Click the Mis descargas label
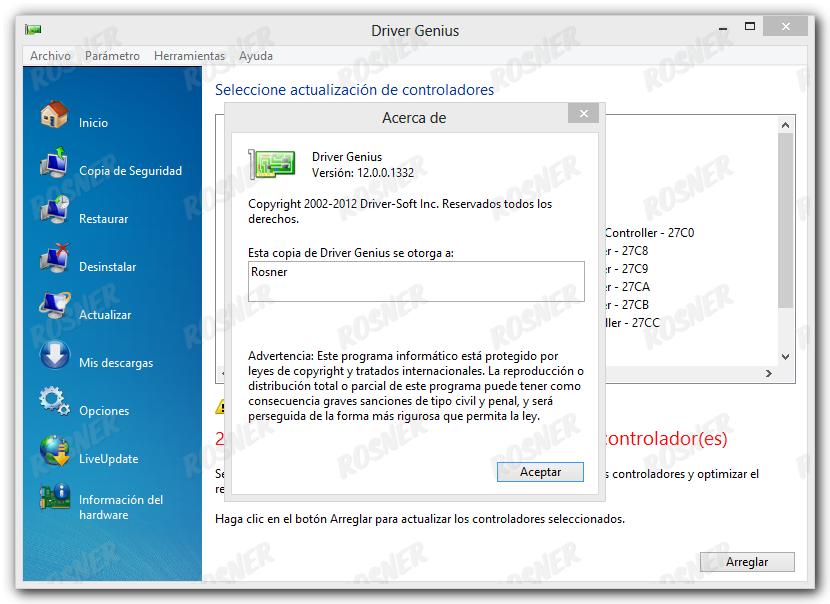Screen dimensions: 830x604 point(116,363)
